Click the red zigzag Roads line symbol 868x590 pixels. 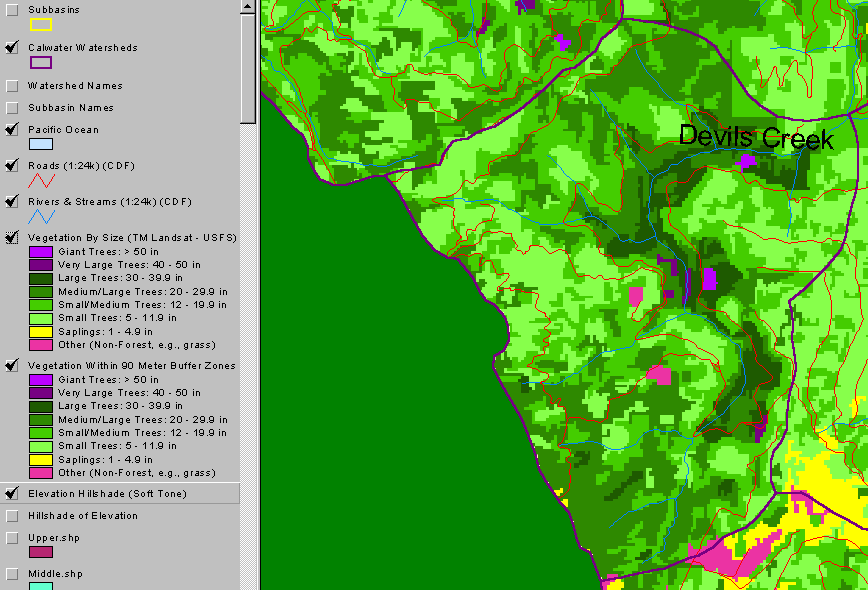42,180
